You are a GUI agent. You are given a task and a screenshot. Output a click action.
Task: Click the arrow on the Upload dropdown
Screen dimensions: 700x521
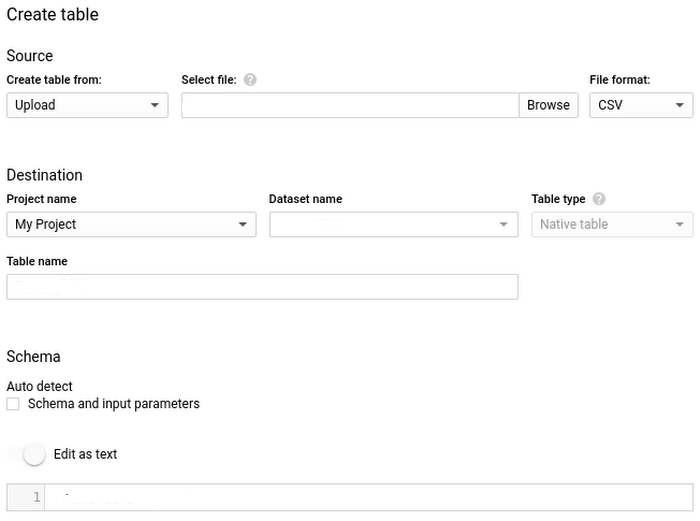(x=155, y=105)
